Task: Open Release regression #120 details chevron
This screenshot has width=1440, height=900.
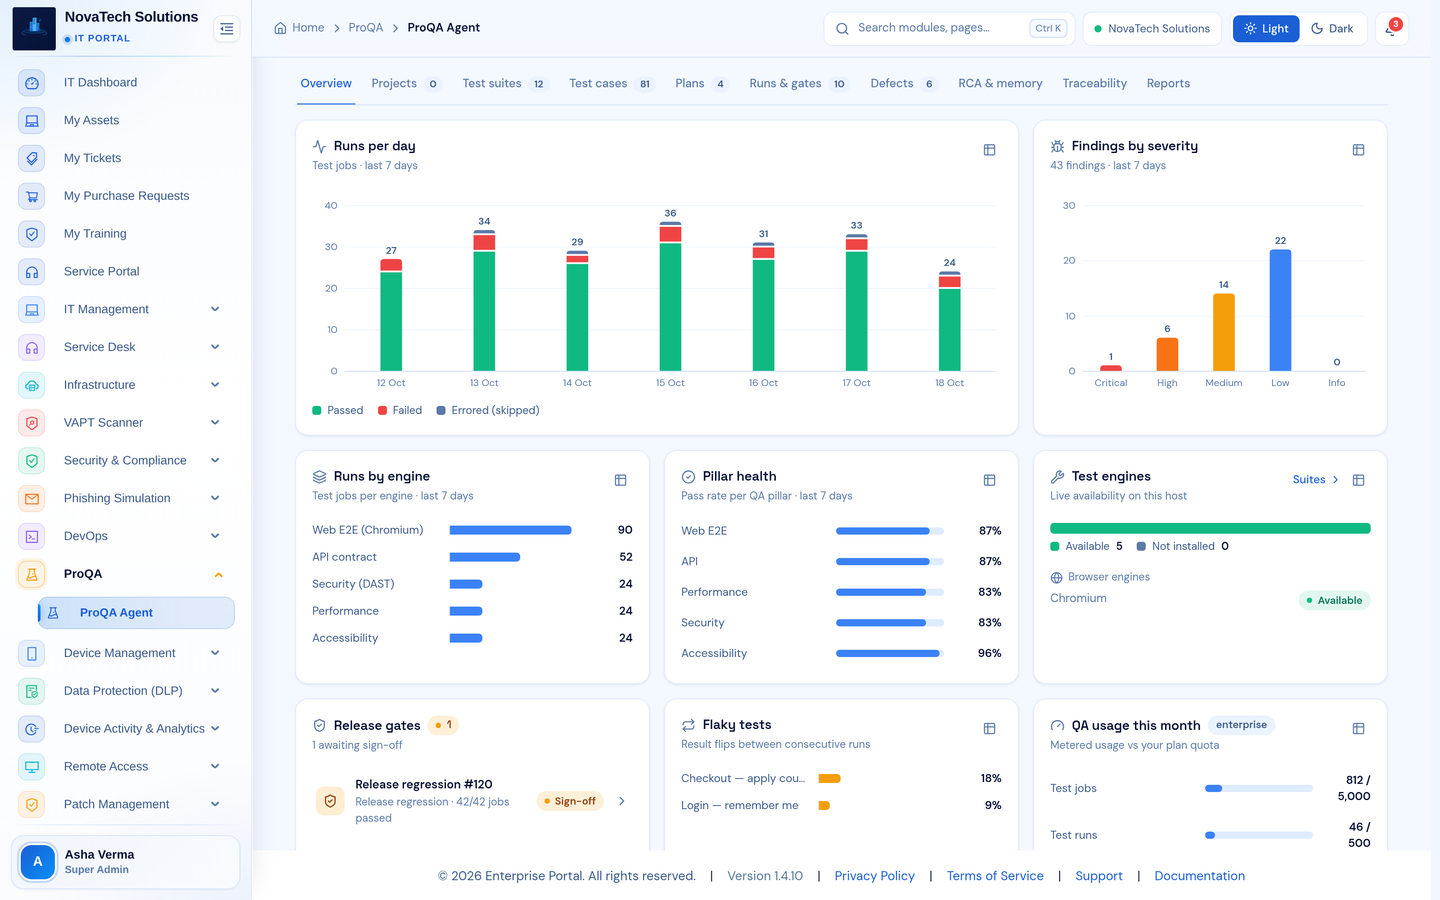Action: (x=622, y=801)
